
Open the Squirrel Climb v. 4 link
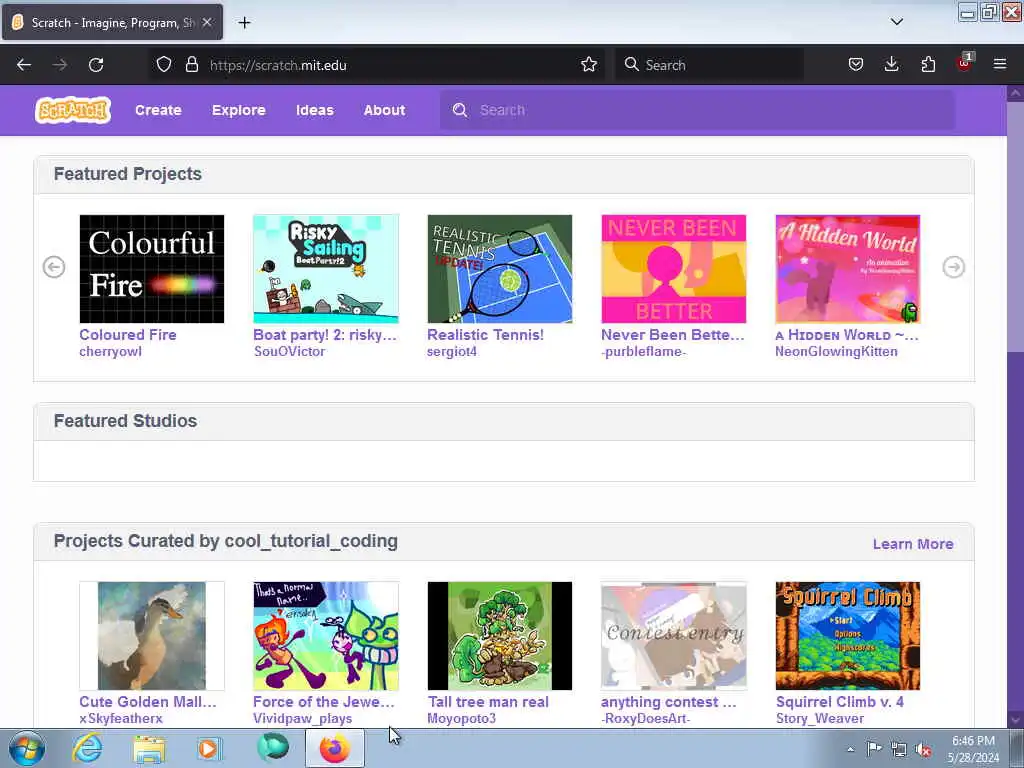[x=840, y=702]
